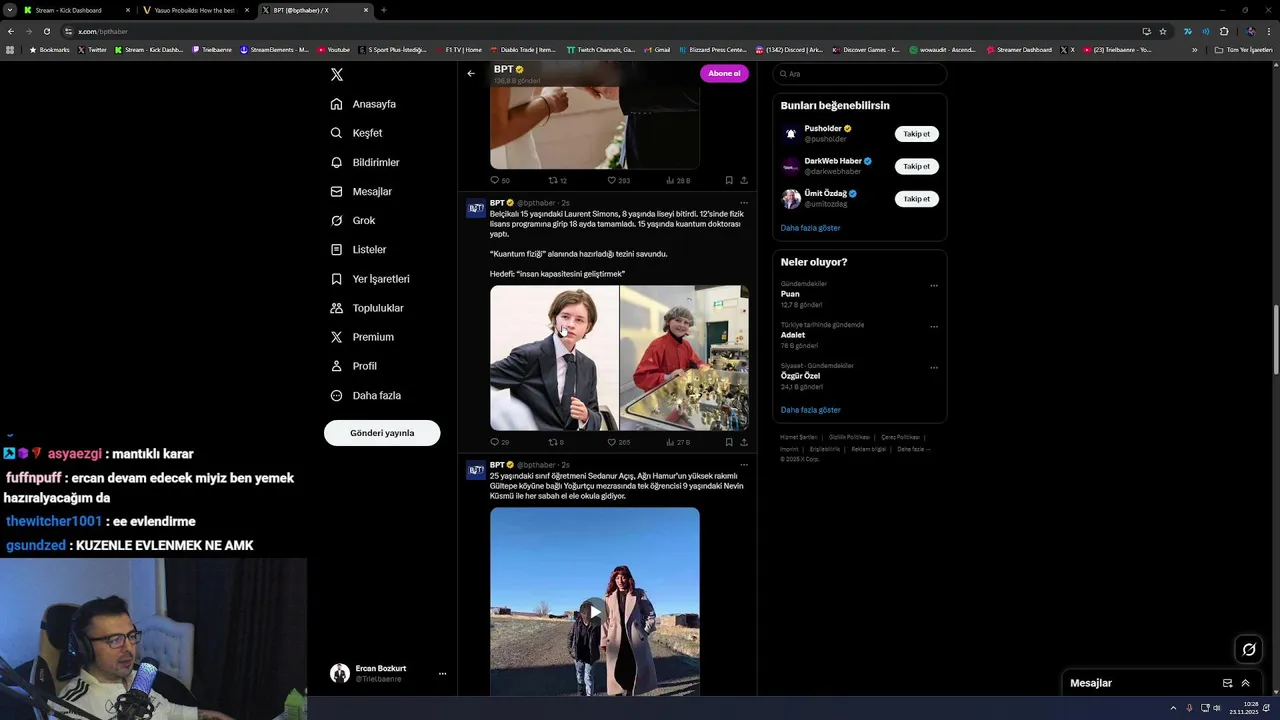Open options for the Puan trend
The height and width of the screenshot is (720, 1280).
click(934, 286)
